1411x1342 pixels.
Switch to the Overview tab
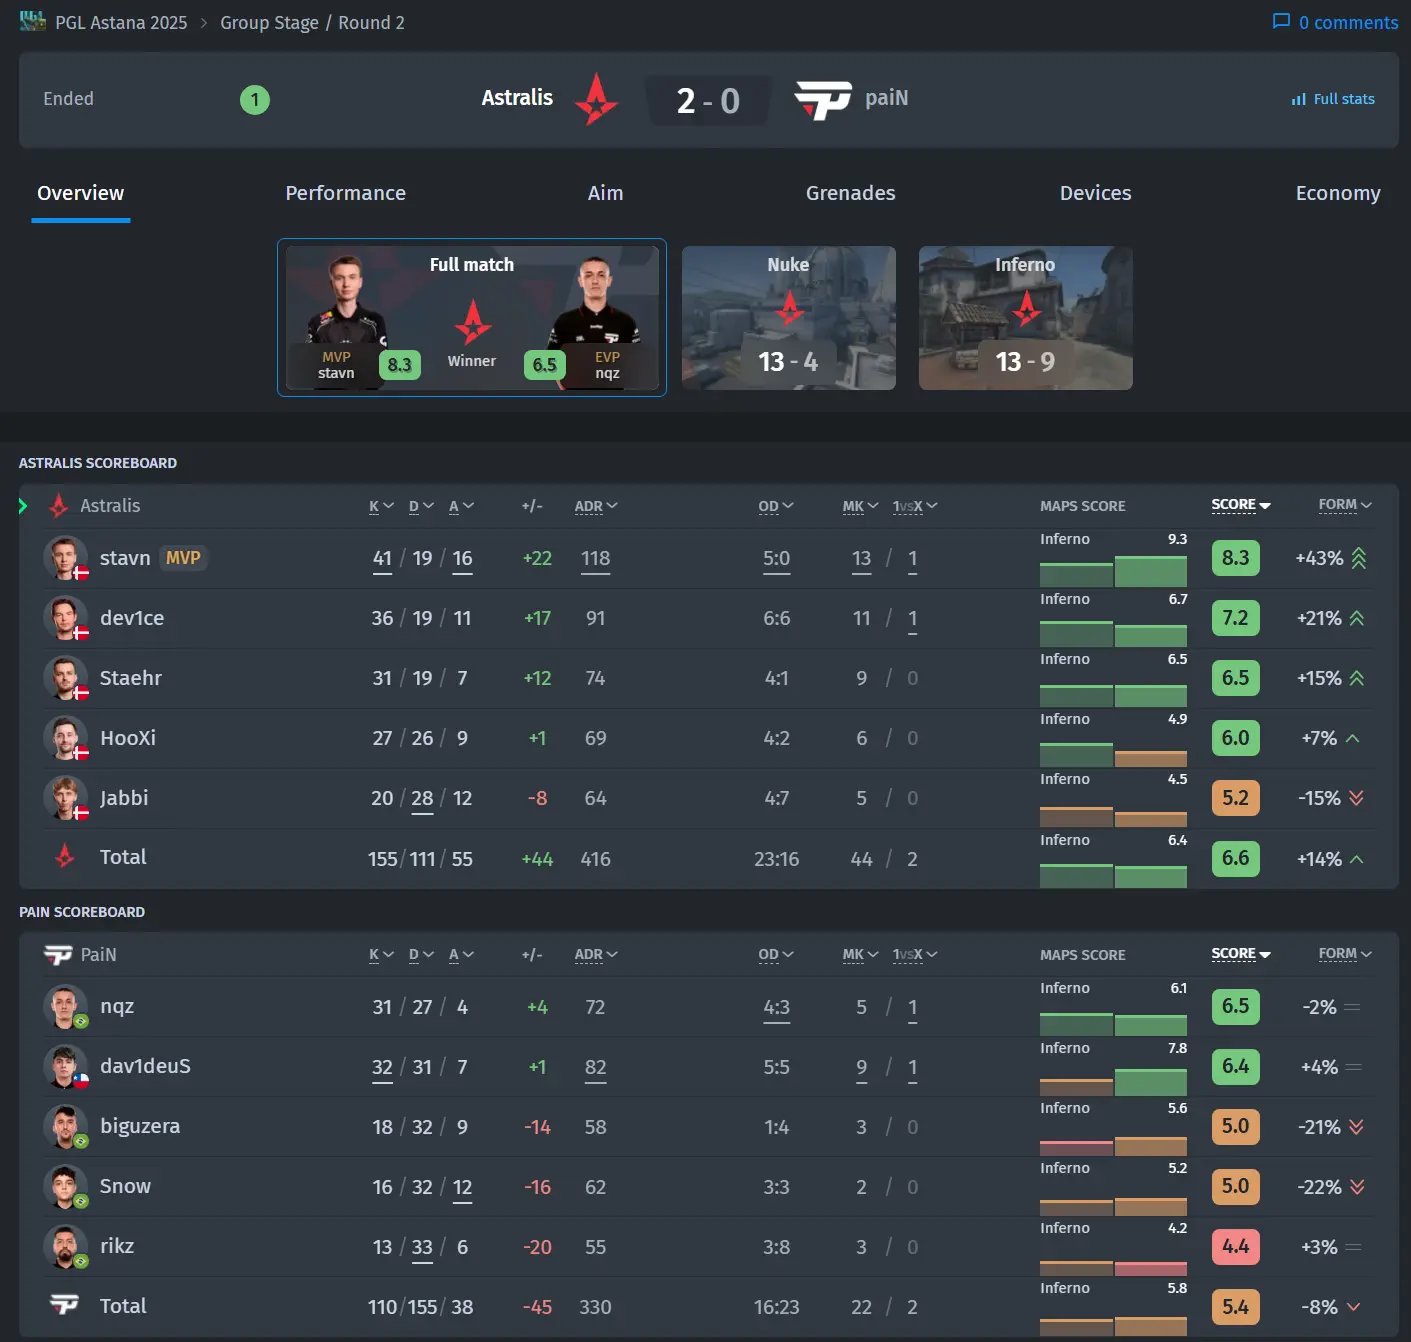click(81, 193)
